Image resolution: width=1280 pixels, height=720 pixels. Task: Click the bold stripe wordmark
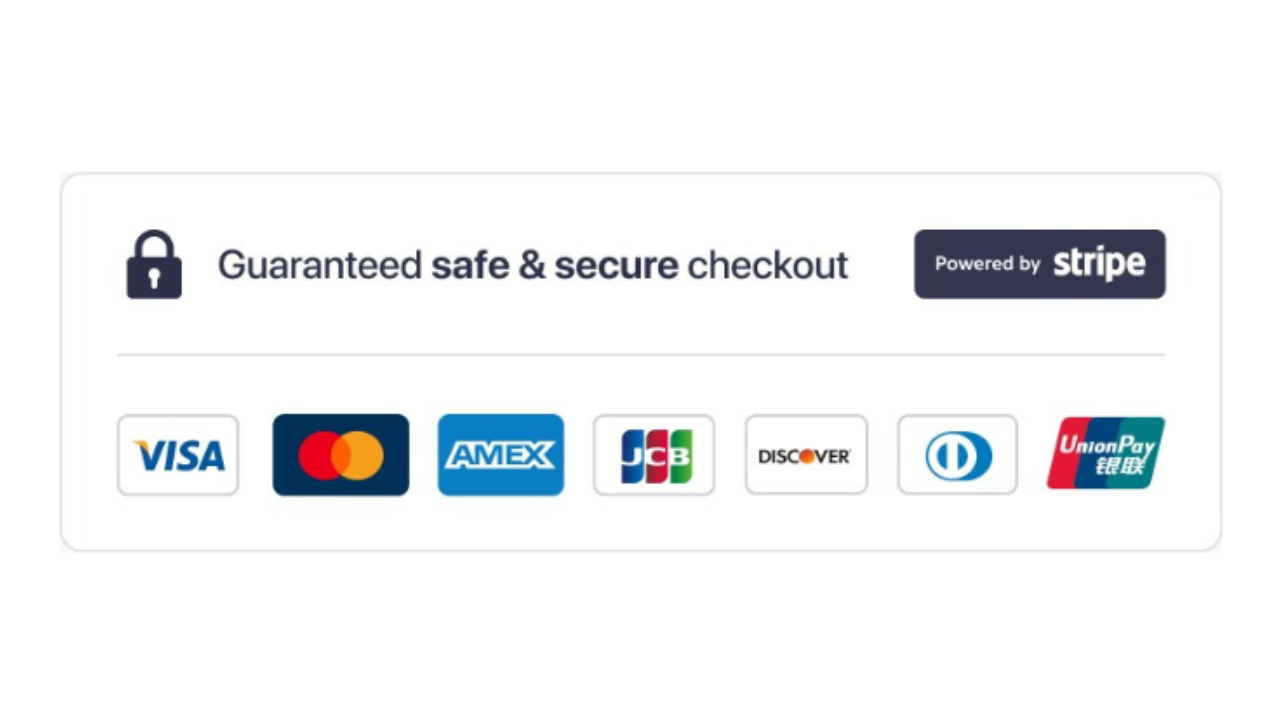point(1099,264)
